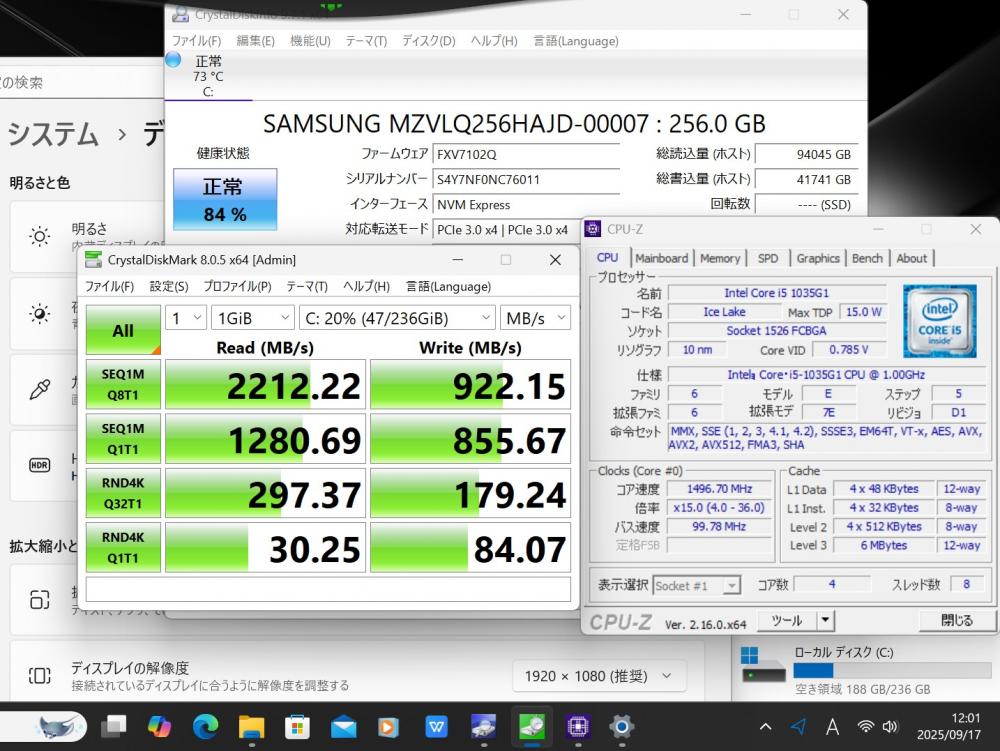Run the SEQ1M Q8T1 test
Screen dimensions: 1000x751
[x=123, y=384]
